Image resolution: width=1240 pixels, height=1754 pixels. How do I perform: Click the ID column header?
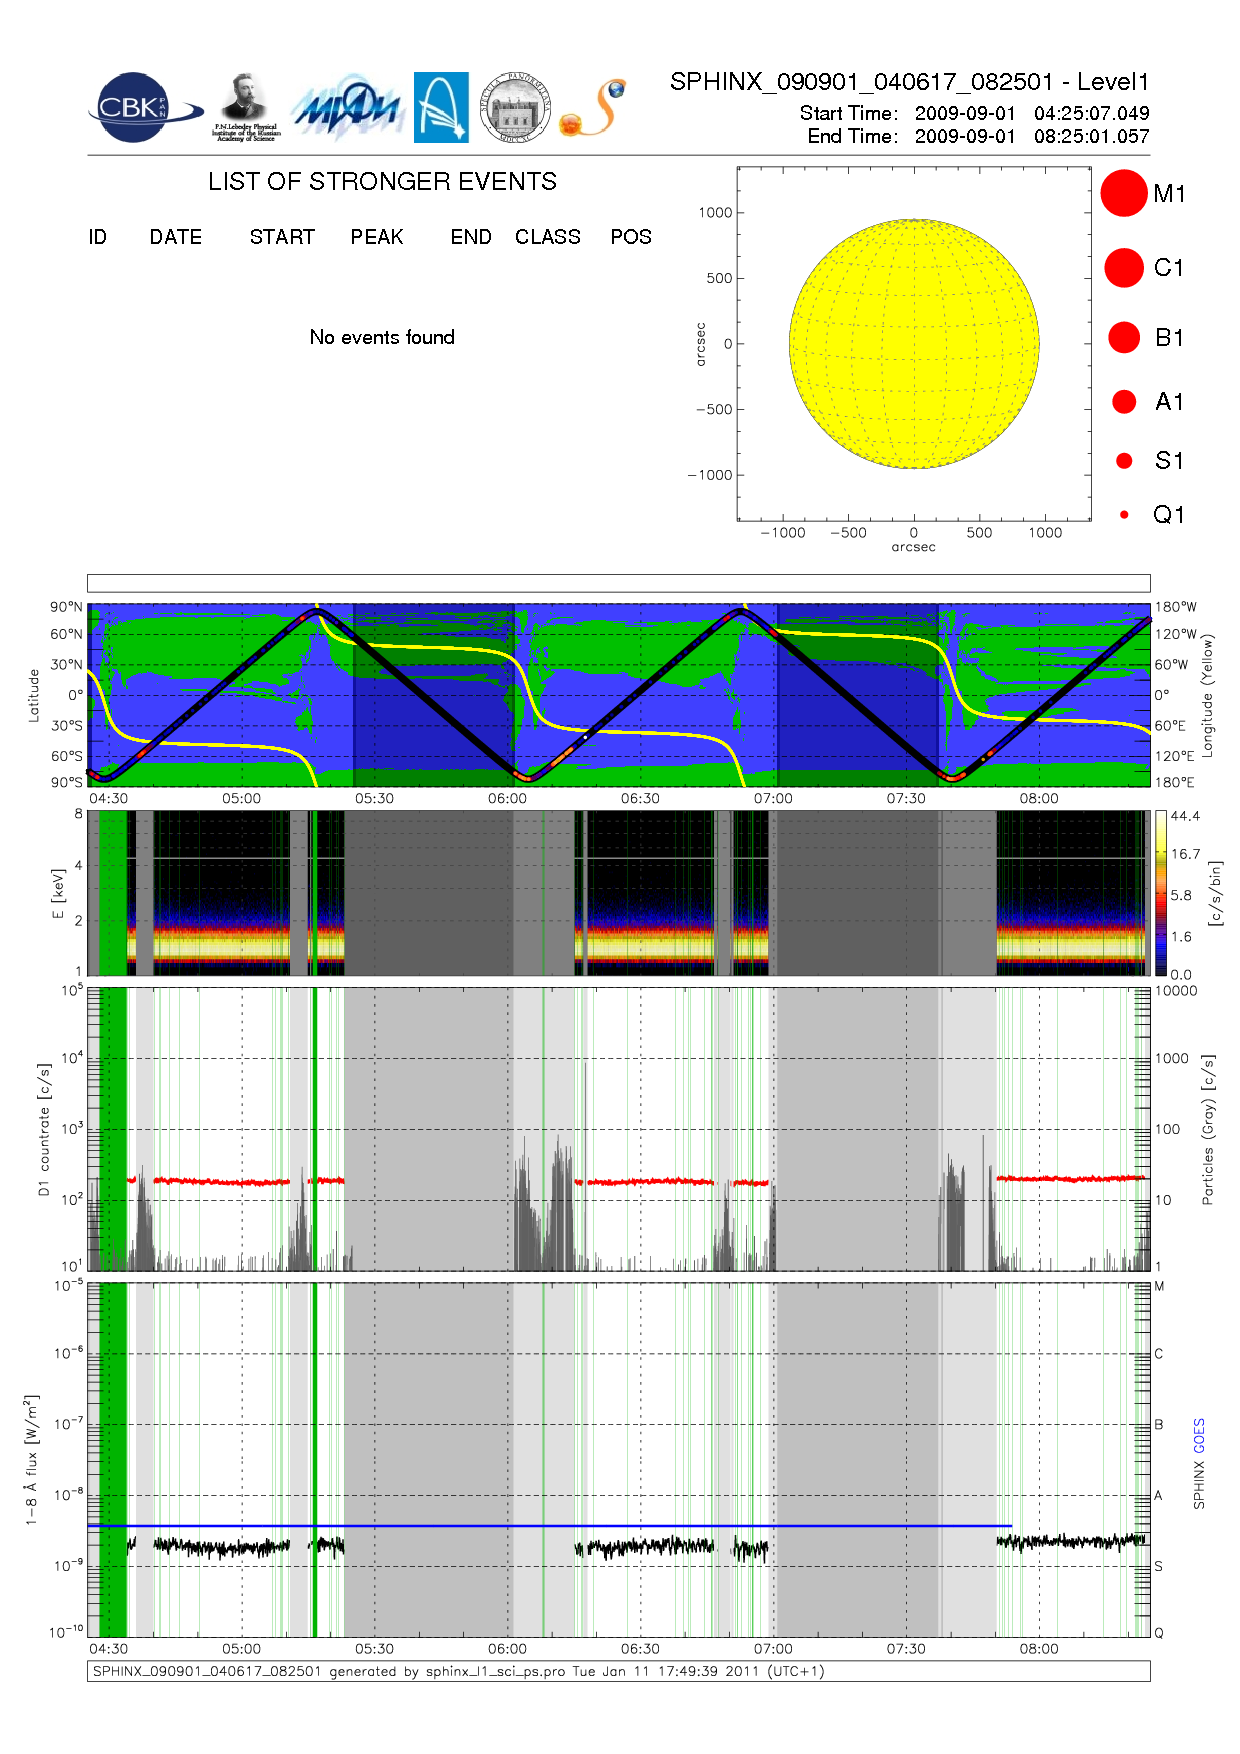pyautogui.click(x=97, y=237)
